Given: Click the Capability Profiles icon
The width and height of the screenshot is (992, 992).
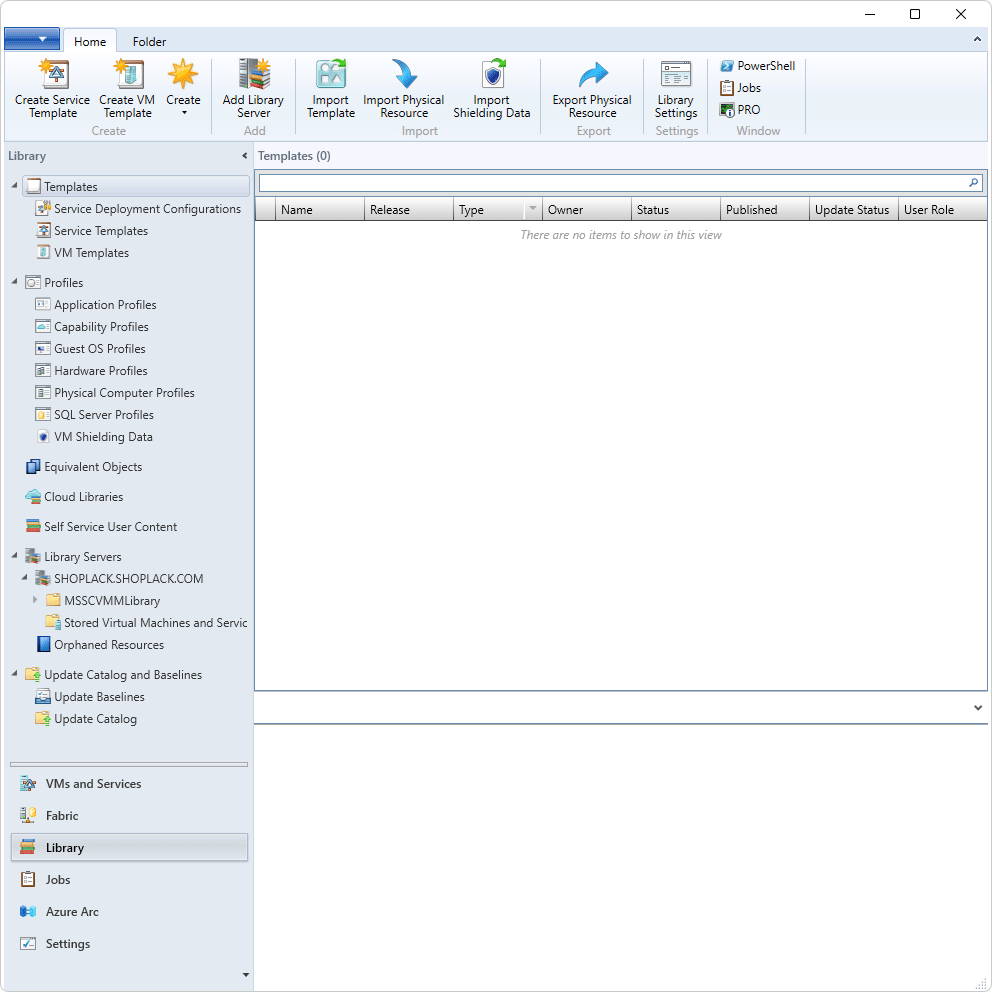Looking at the screenshot, I should (42, 326).
